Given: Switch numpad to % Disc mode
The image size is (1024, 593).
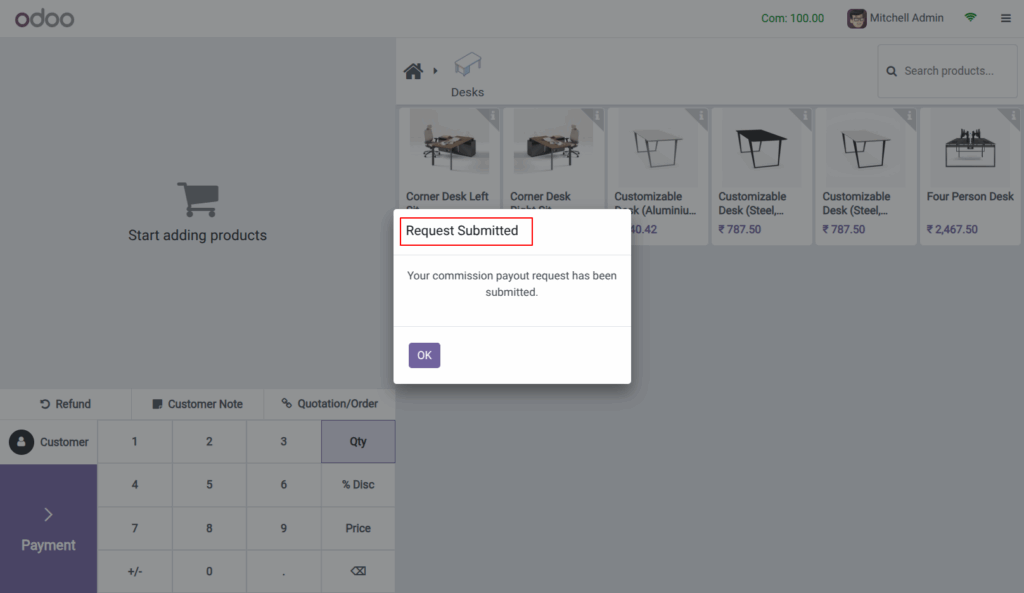Looking at the screenshot, I should coord(358,485).
